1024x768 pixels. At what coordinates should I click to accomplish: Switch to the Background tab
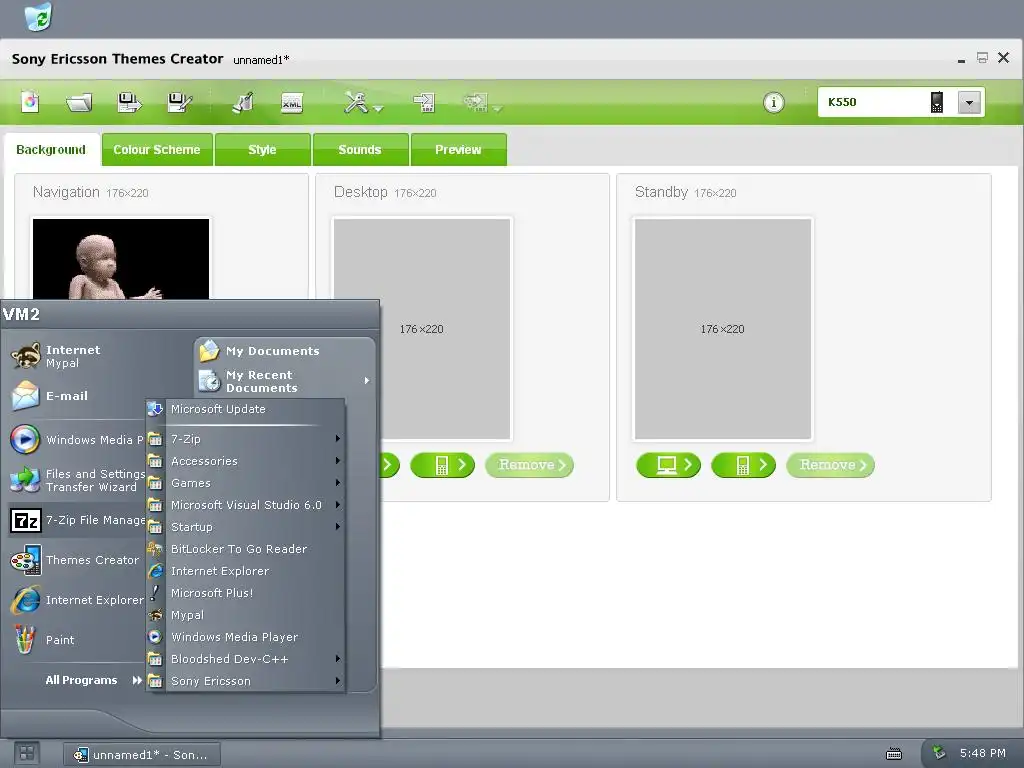pyautogui.click(x=51, y=150)
